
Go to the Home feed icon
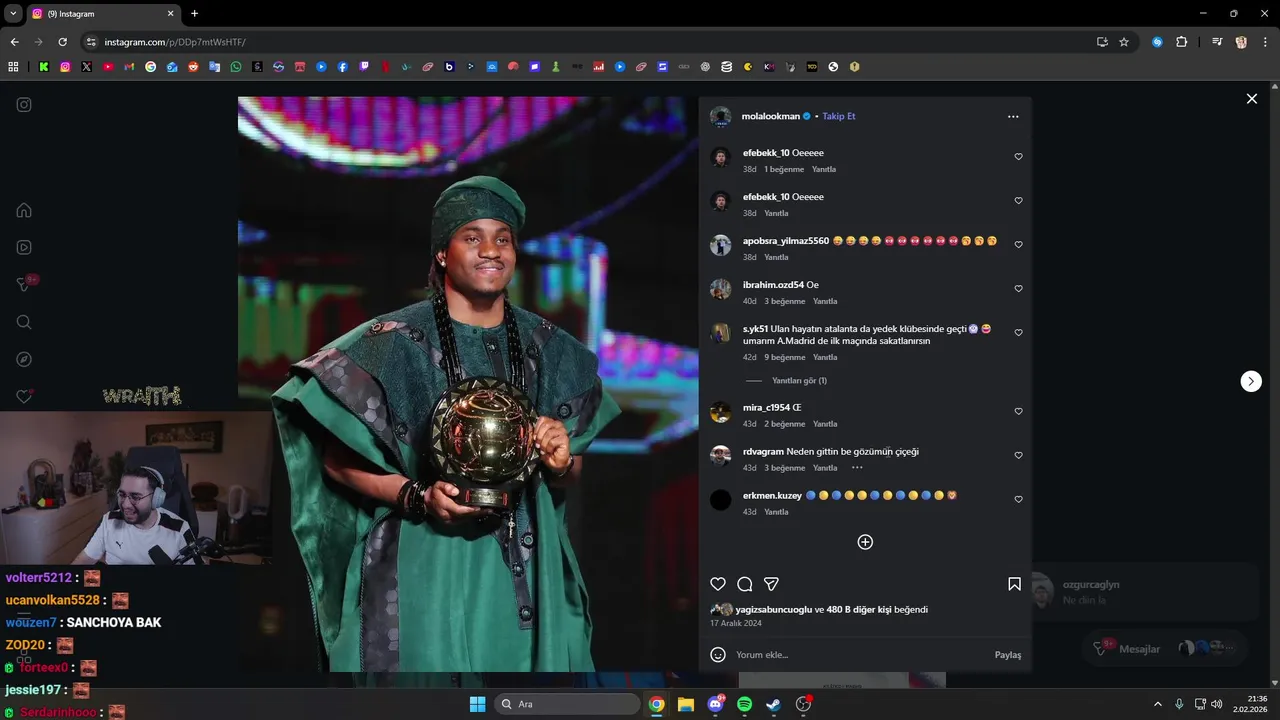pyautogui.click(x=24, y=210)
